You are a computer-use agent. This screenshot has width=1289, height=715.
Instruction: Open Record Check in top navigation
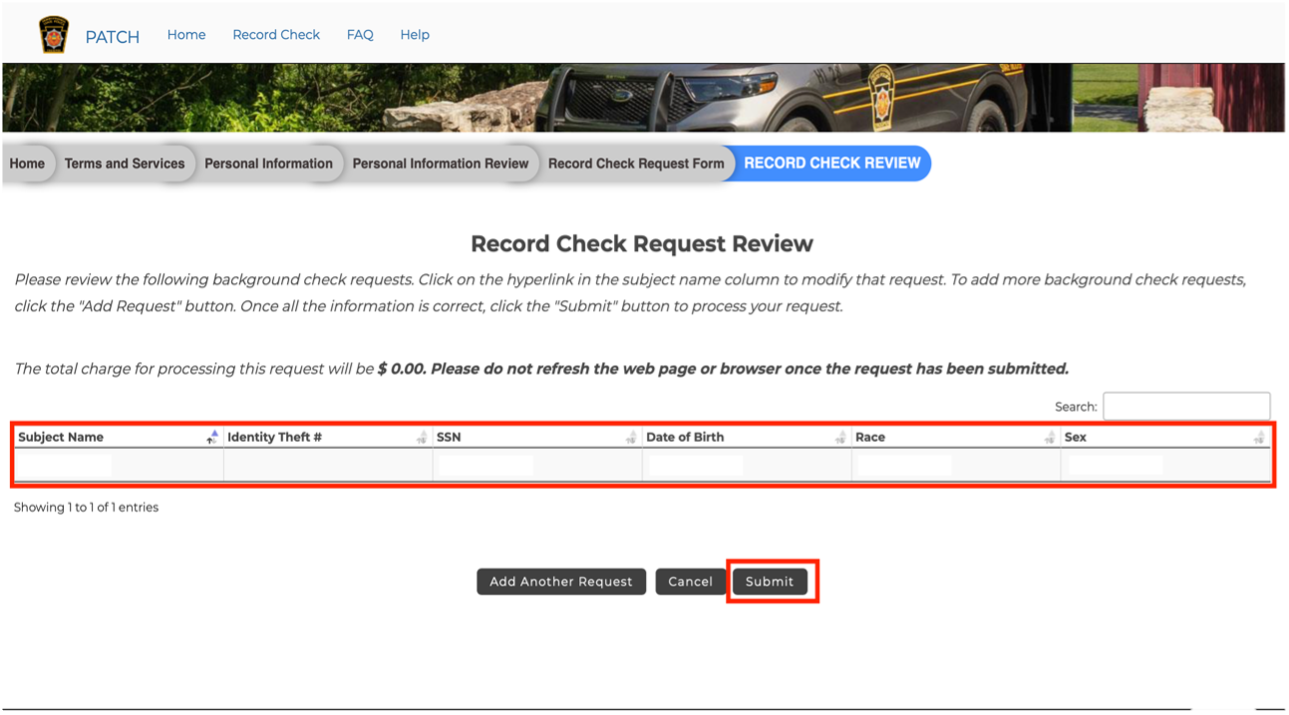[x=276, y=35]
